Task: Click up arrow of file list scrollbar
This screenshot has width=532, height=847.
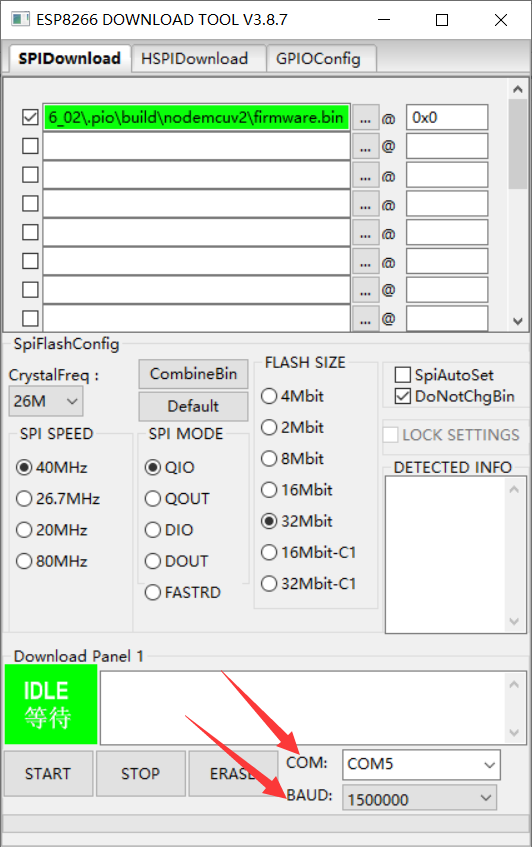Action: click(517, 89)
